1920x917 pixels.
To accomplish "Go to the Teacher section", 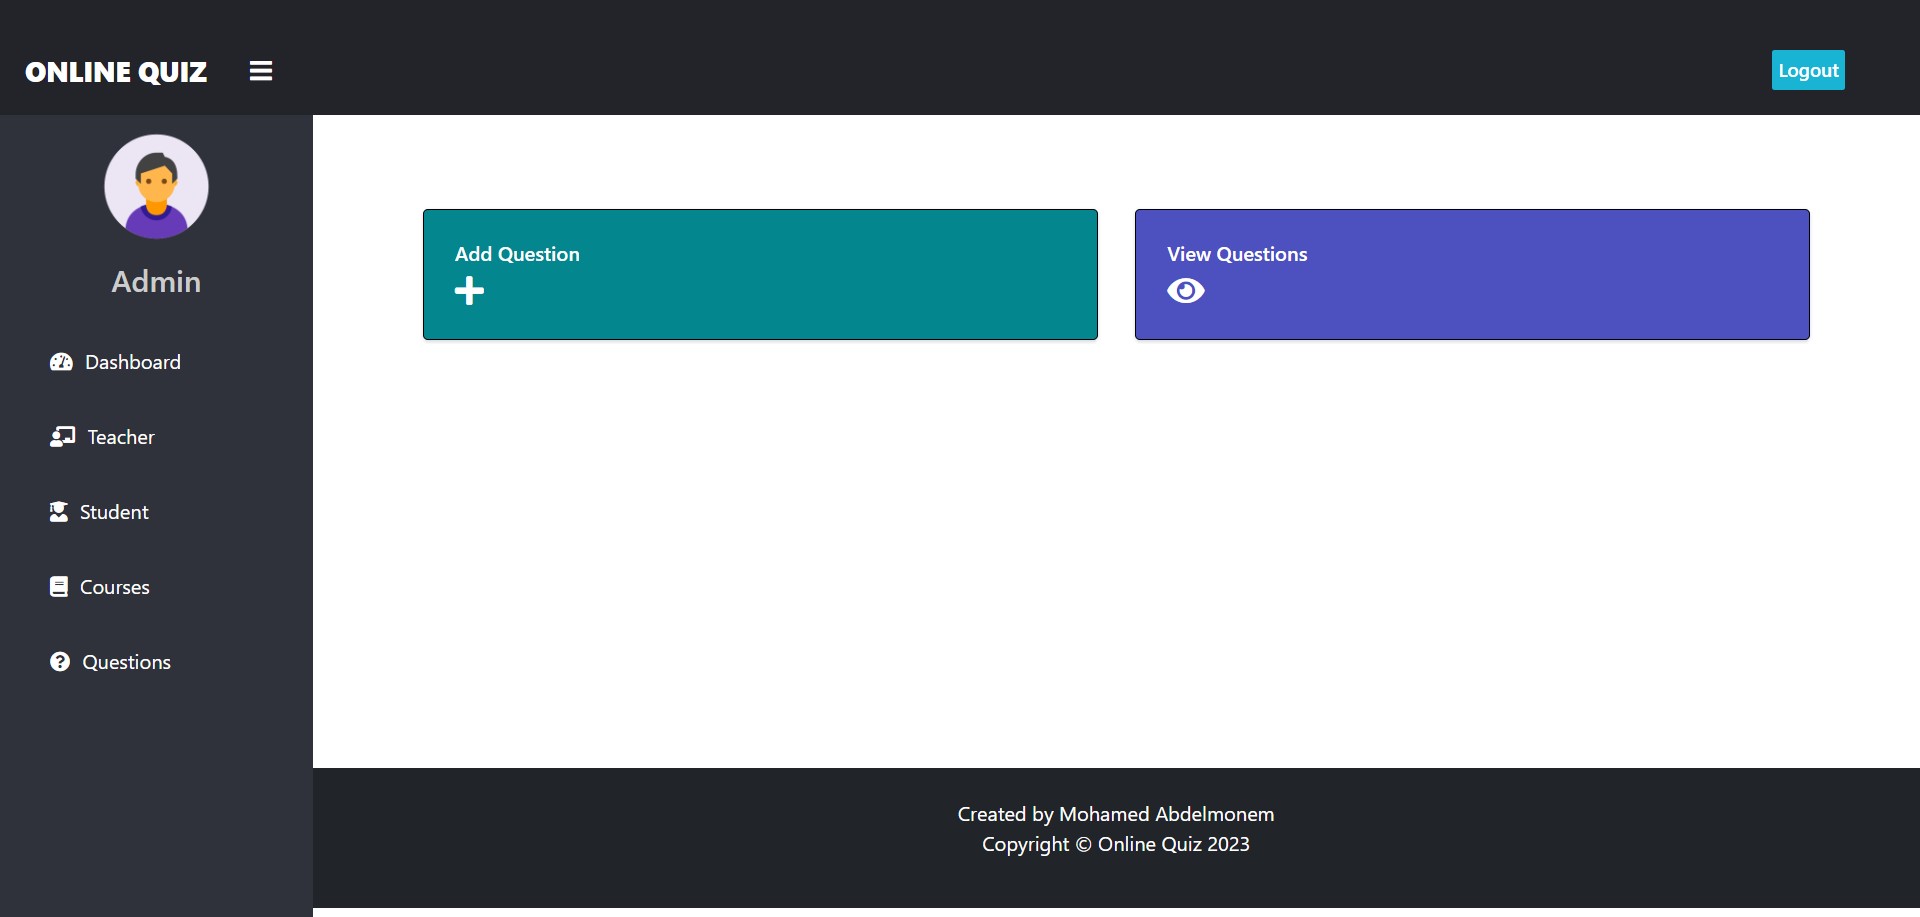I will coord(120,437).
